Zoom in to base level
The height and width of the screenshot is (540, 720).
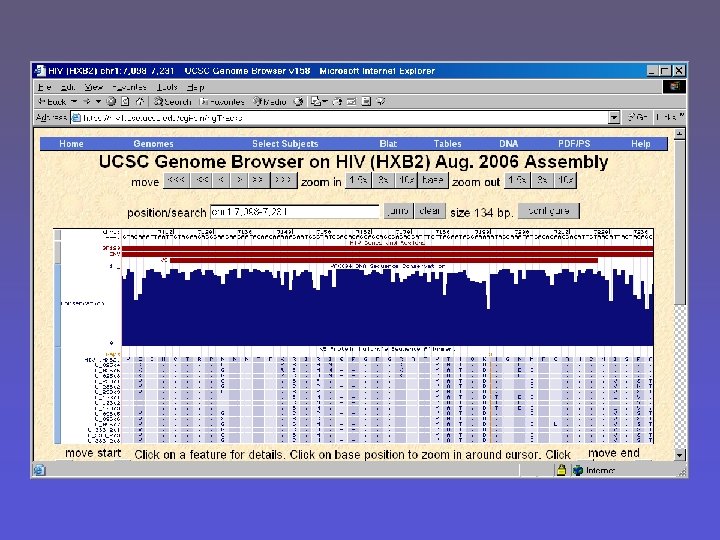pos(433,180)
